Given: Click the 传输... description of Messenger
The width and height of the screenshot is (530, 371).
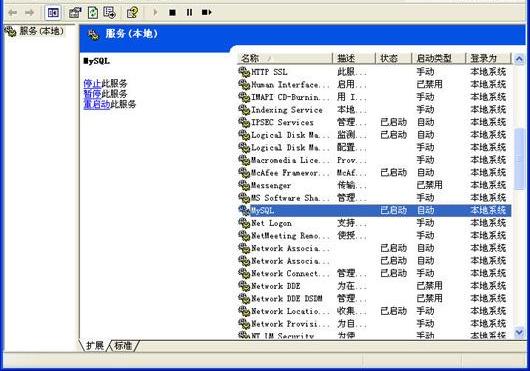Looking at the screenshot, I should pyautogui.click(x=352, y=185).
